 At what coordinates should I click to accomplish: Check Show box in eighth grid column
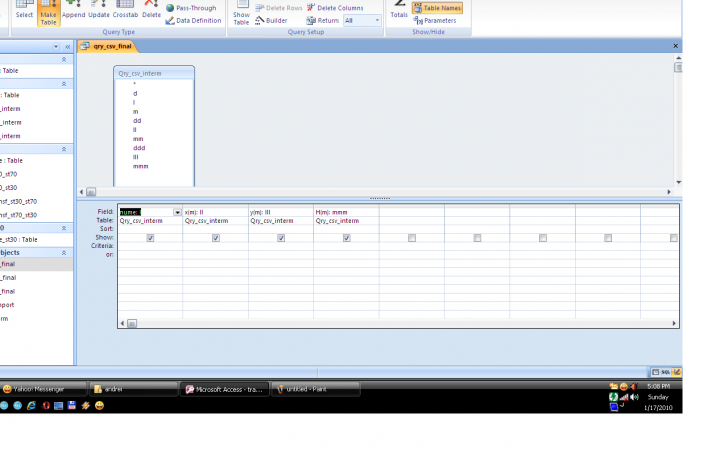(x=608, y=238)
